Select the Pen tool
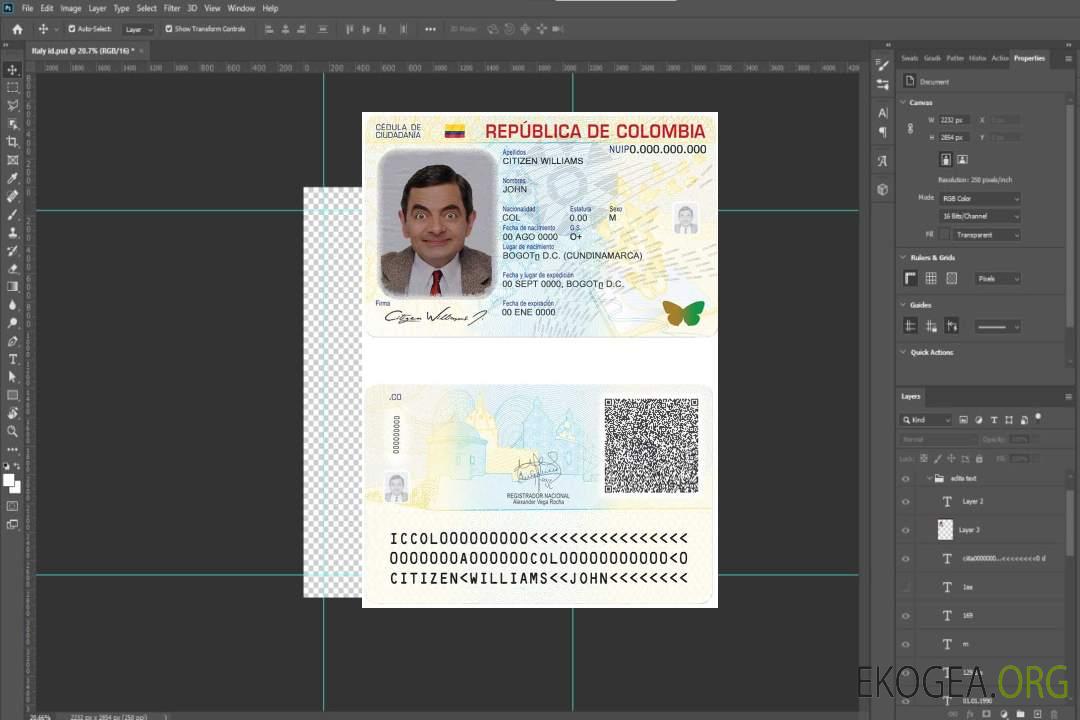The width and height of the screenshot is (1080, 720). coord(12,341)
